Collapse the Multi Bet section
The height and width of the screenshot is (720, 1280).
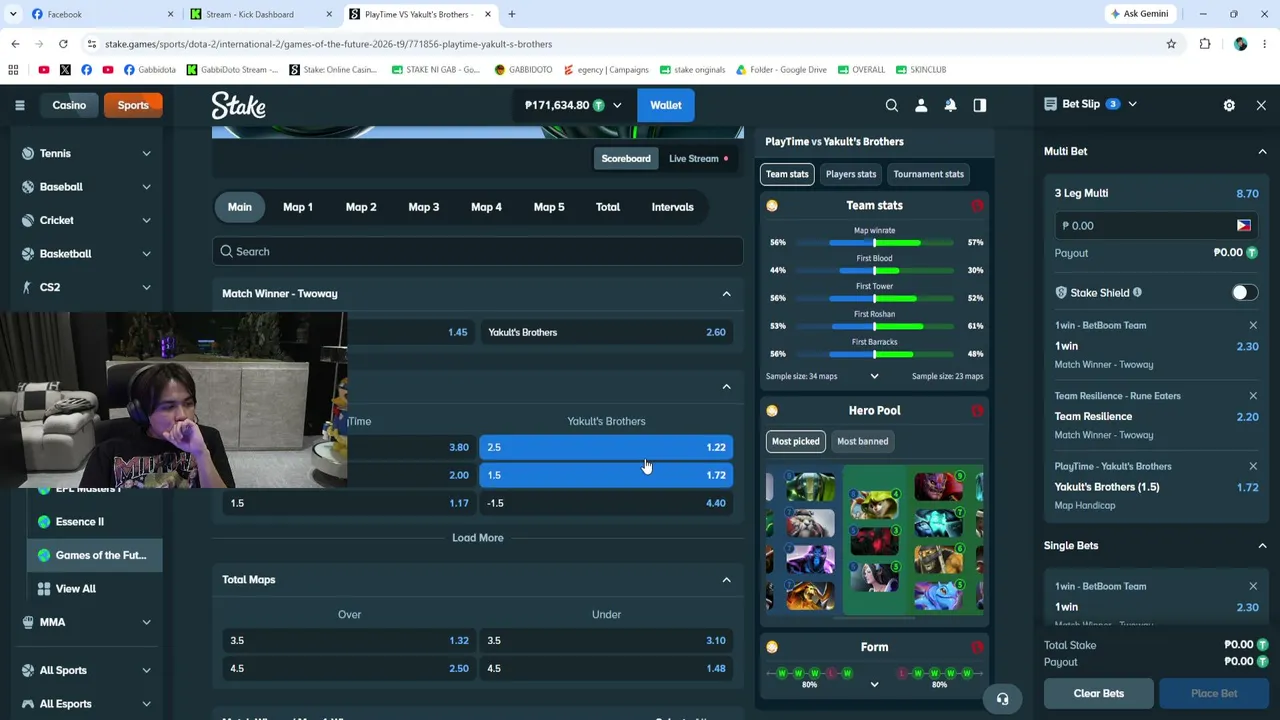tap(1262, 151)
